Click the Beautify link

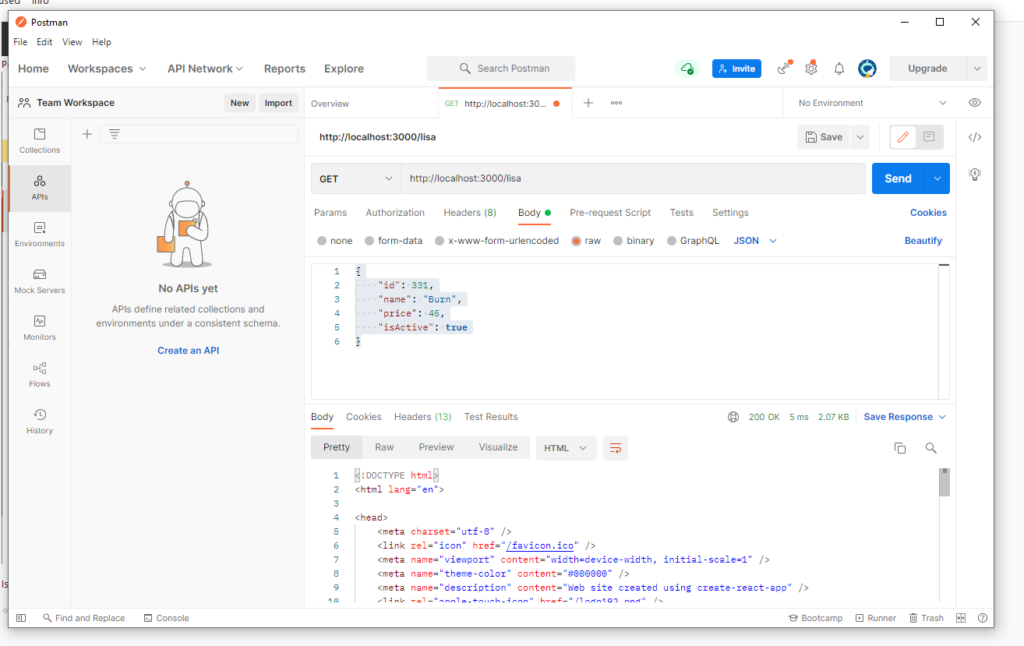(923, 241)
